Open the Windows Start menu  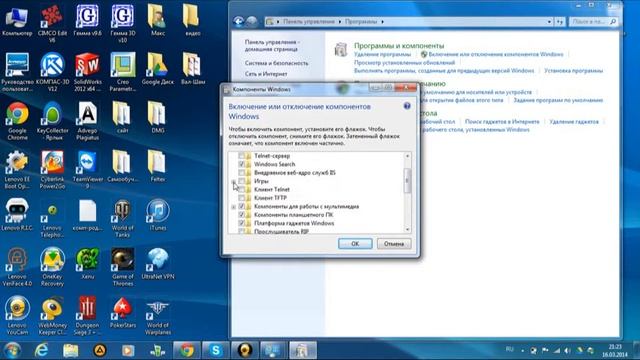click(x=12, y=350)
